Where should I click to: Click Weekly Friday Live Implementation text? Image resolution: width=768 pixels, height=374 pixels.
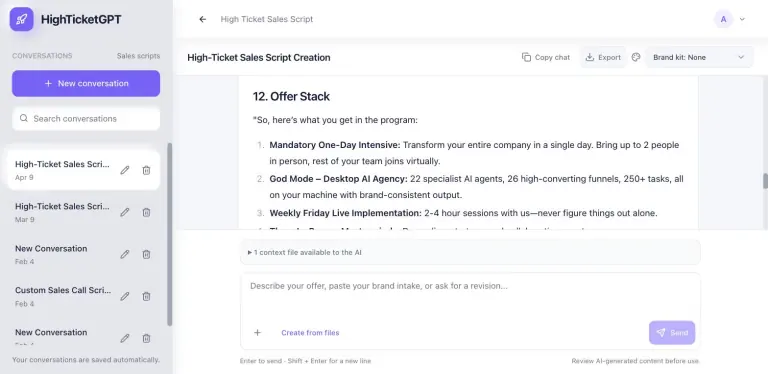[345, 213]
